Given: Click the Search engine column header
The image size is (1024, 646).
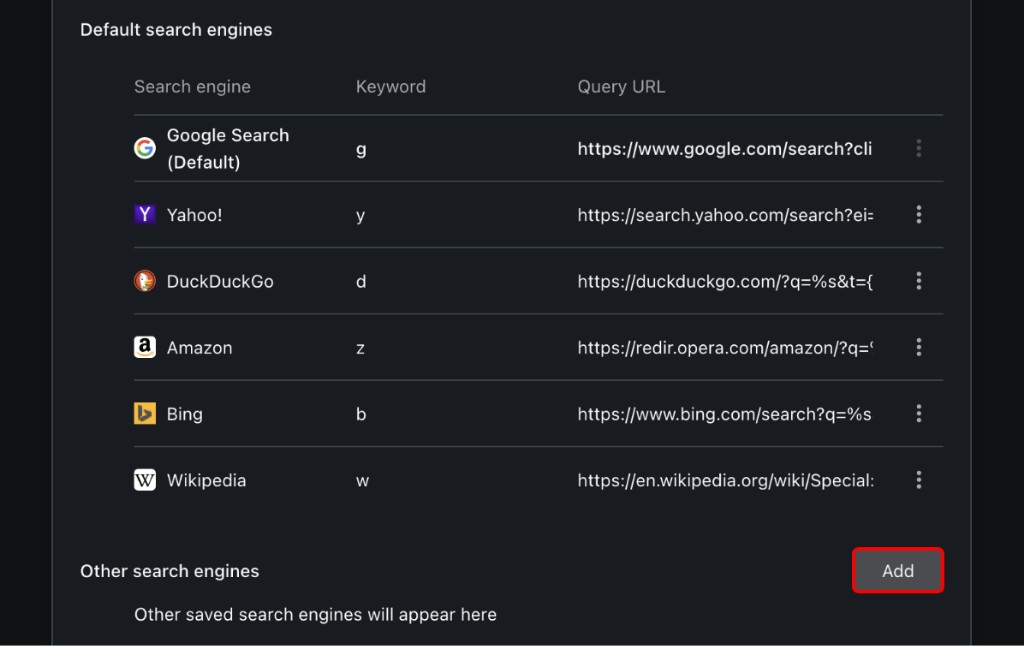Looking at the screenshot, I should [192, 87].
